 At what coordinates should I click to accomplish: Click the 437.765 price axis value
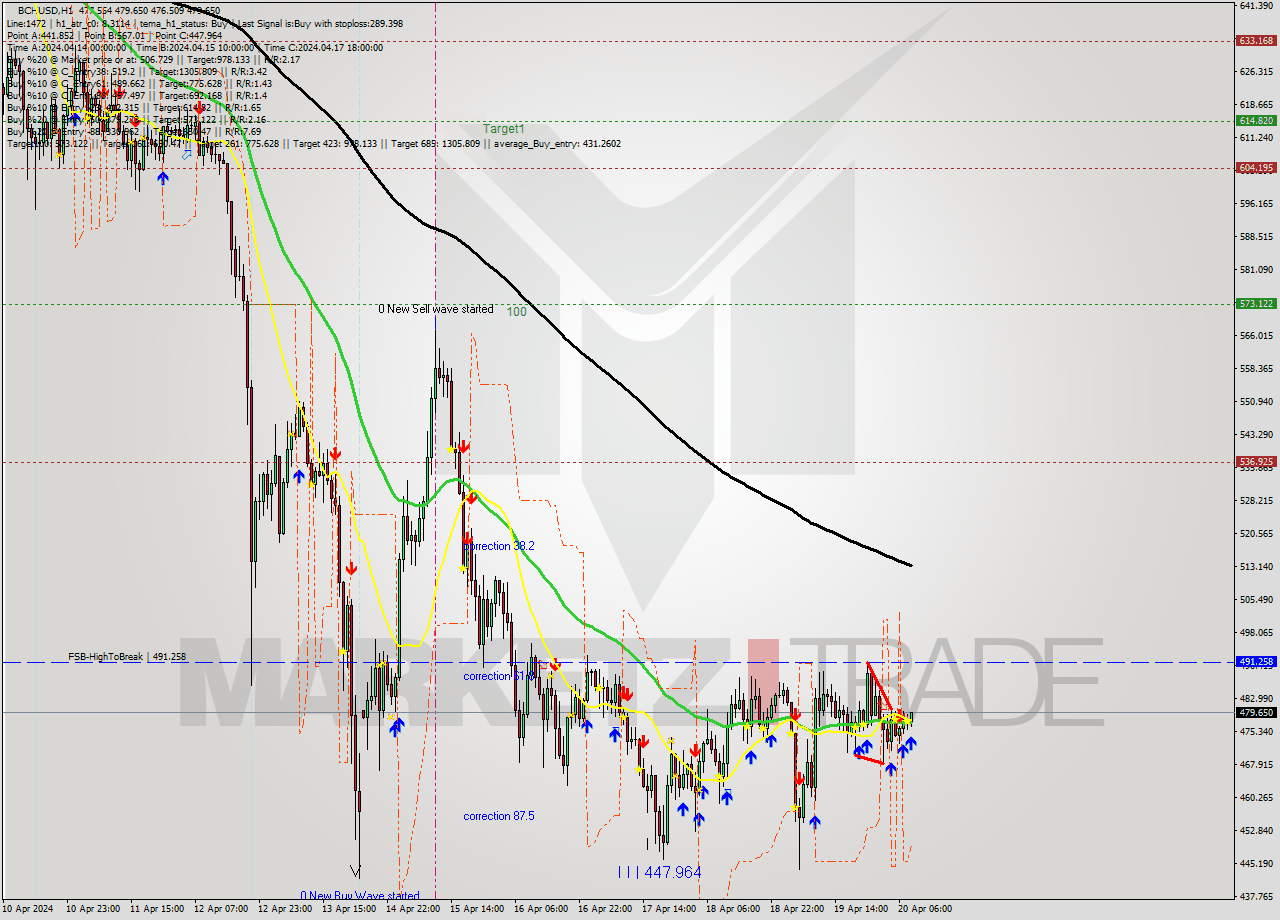tap(1256, 897)
